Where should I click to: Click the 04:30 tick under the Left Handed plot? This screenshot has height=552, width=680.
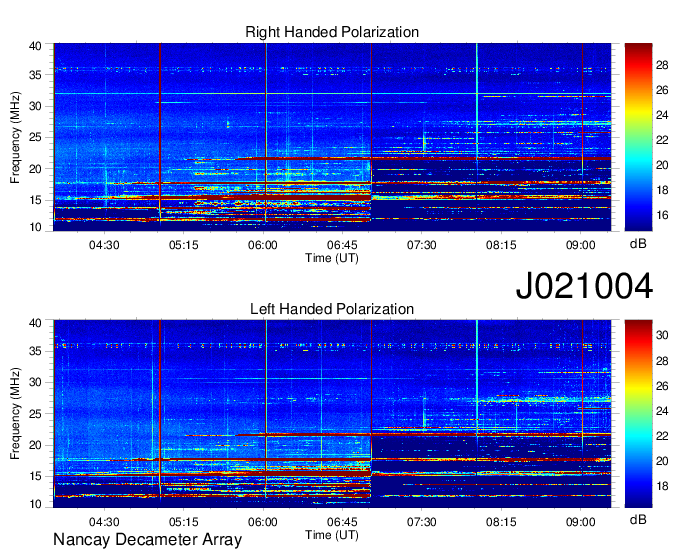click(104, 522)
